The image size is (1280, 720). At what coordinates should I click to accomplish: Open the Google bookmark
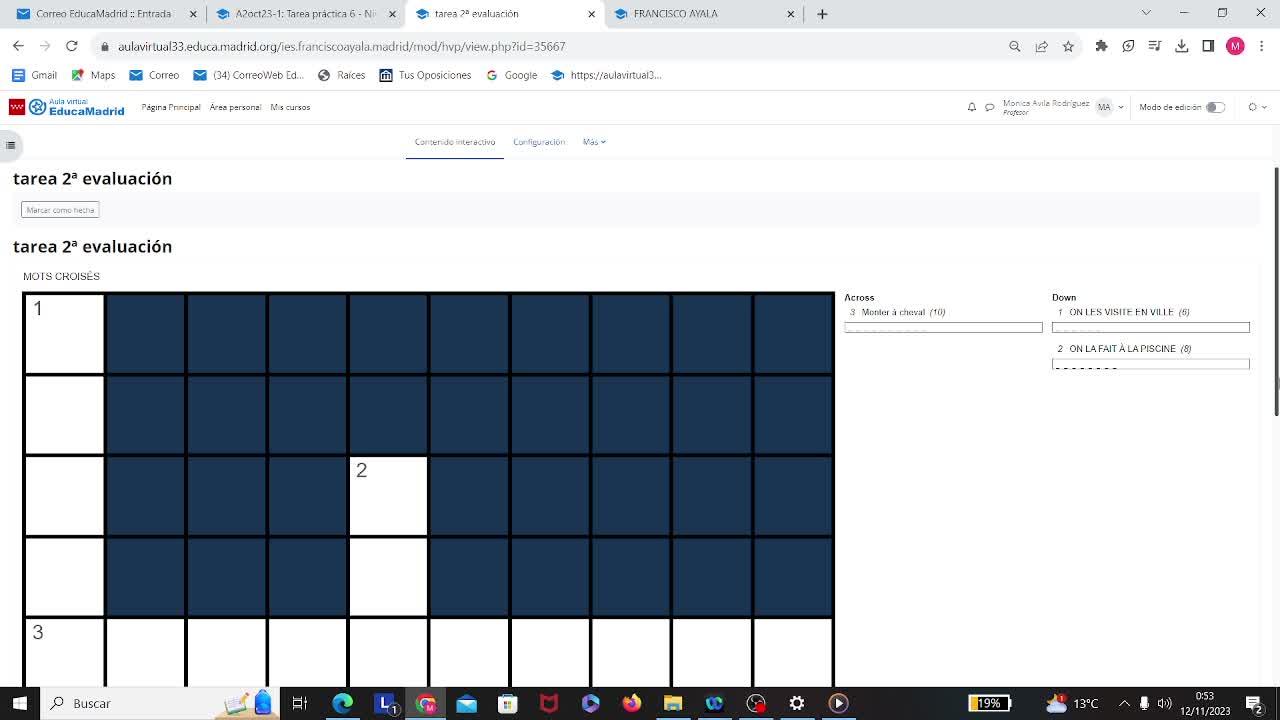coord(511,75)
